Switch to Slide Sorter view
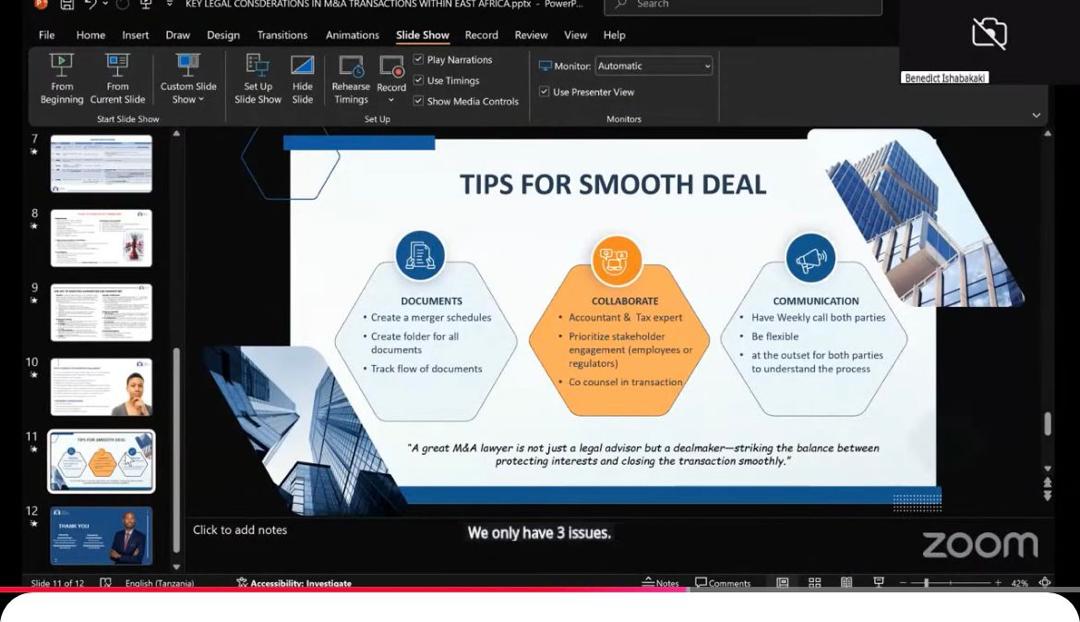1080x622 pixels. pyautogui.click(x=814, y=583)
